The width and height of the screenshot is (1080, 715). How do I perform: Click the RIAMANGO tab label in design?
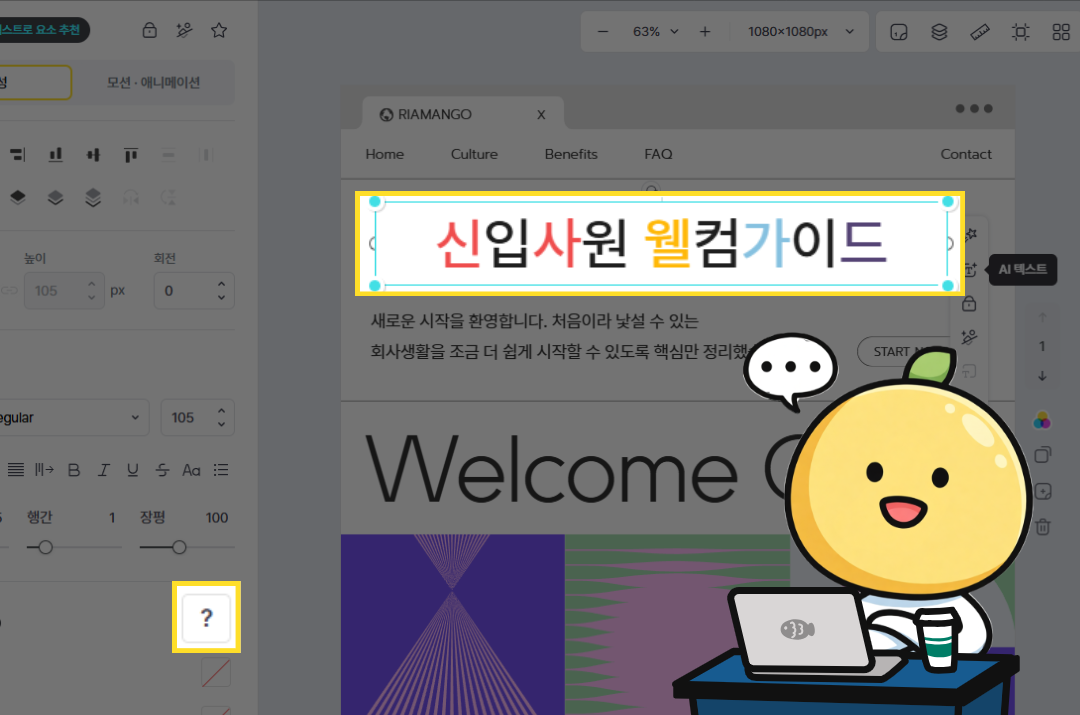point(435,114)
